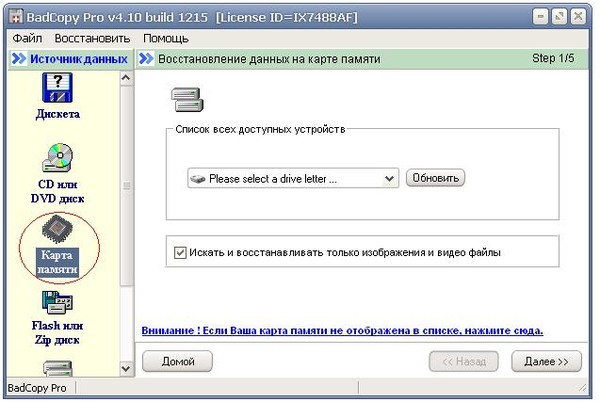This screenshot has height=402, width=600.
Task: Select the Карта памяти chip icon
Action: [x=57, y=229]
